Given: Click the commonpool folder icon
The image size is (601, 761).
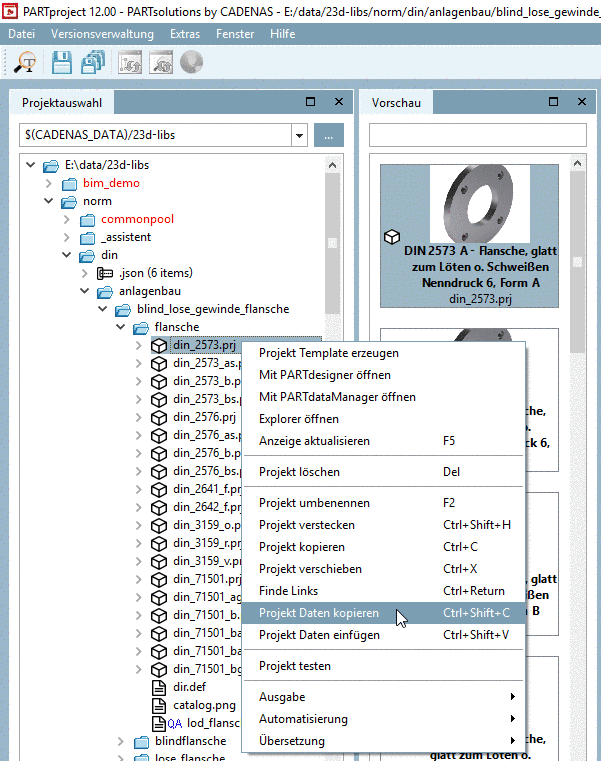Looking at the screenshot, I should click(87, 220).
